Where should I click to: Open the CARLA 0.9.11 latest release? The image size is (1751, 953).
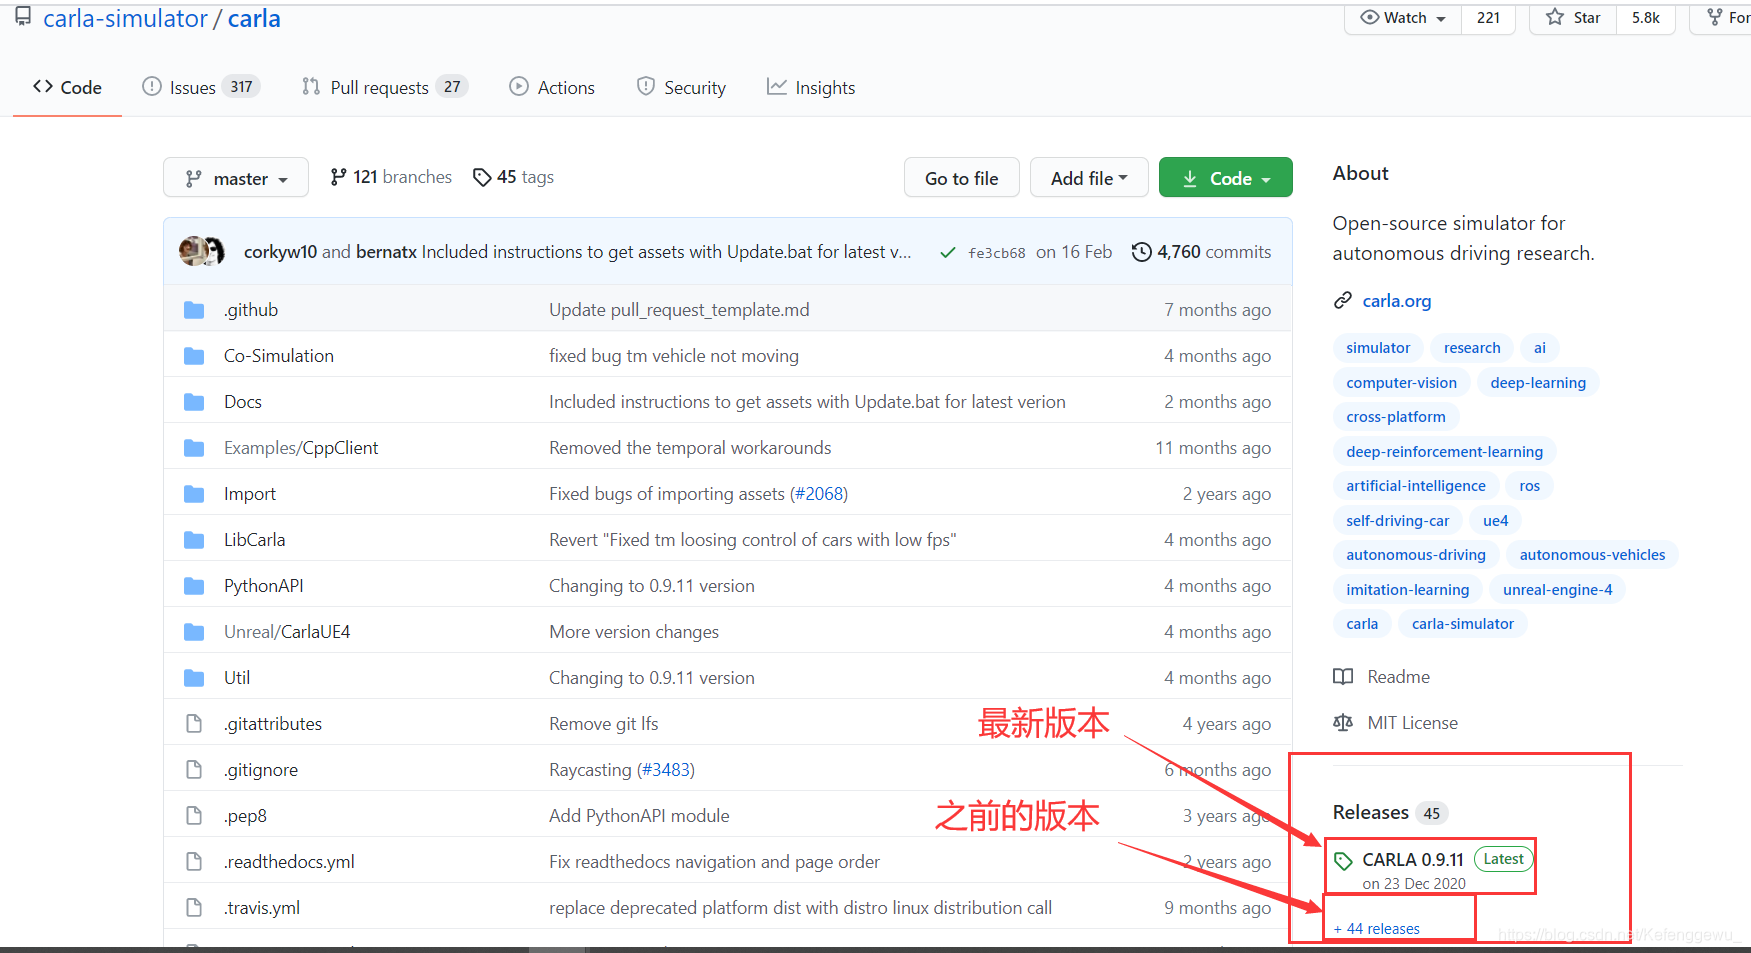tap(1413, 860)
